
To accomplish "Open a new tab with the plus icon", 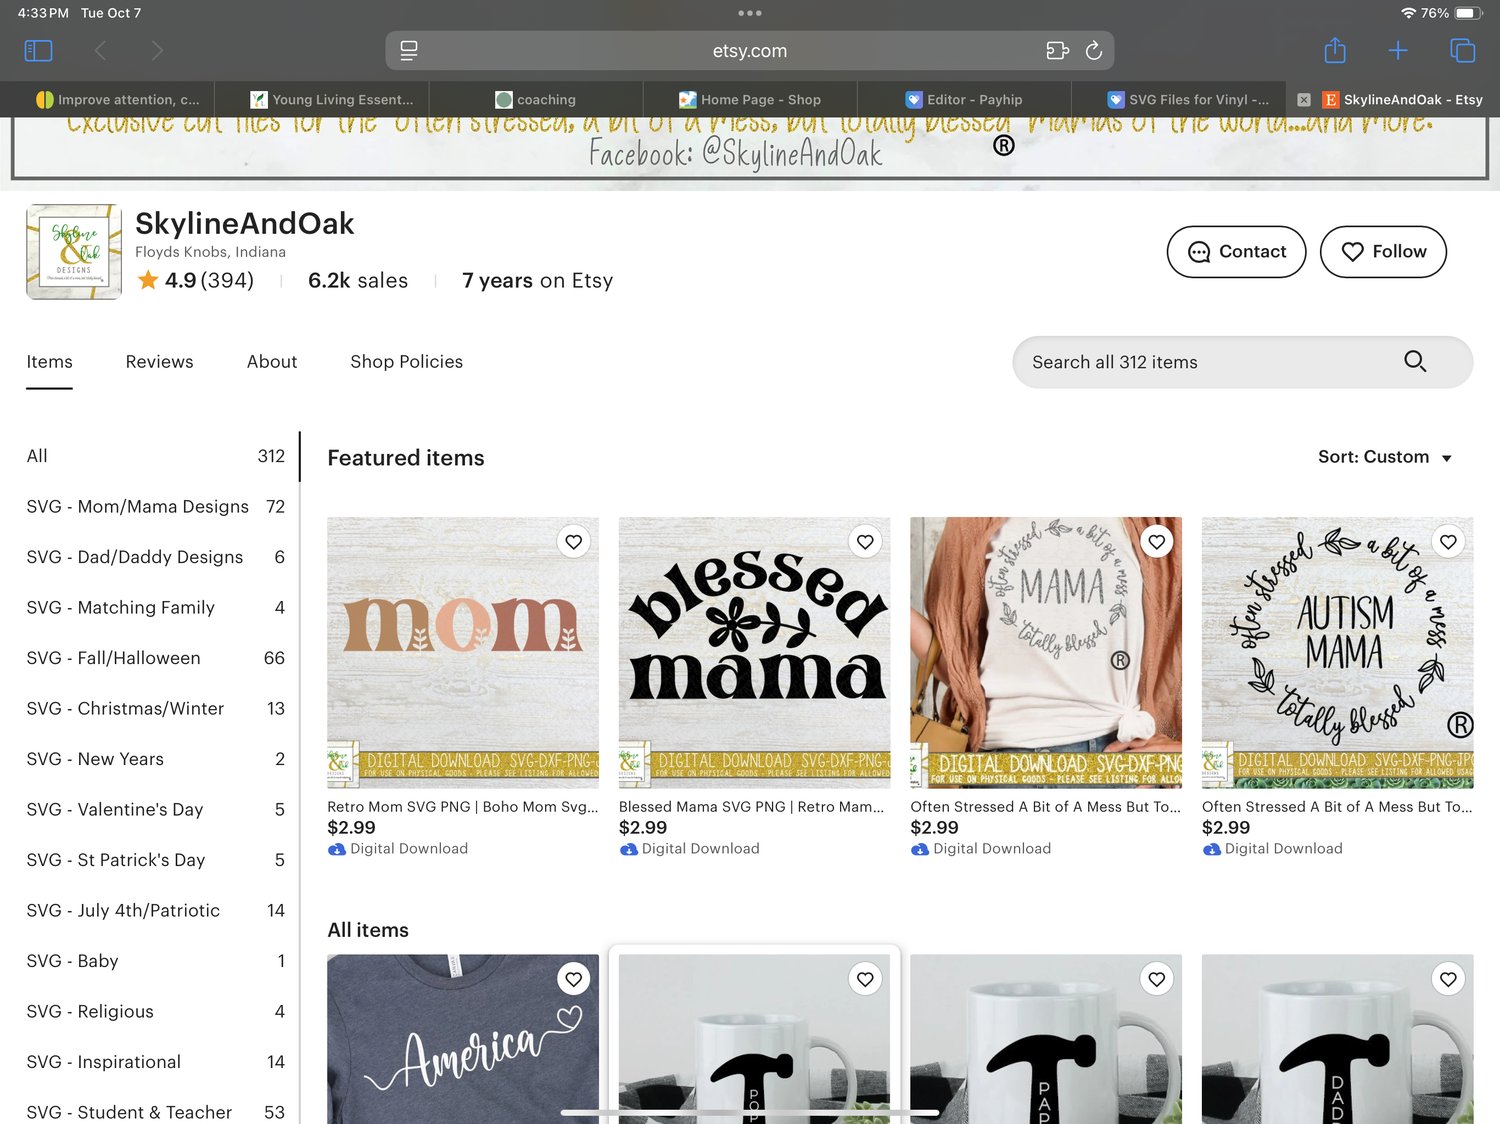I will 1398,50.
